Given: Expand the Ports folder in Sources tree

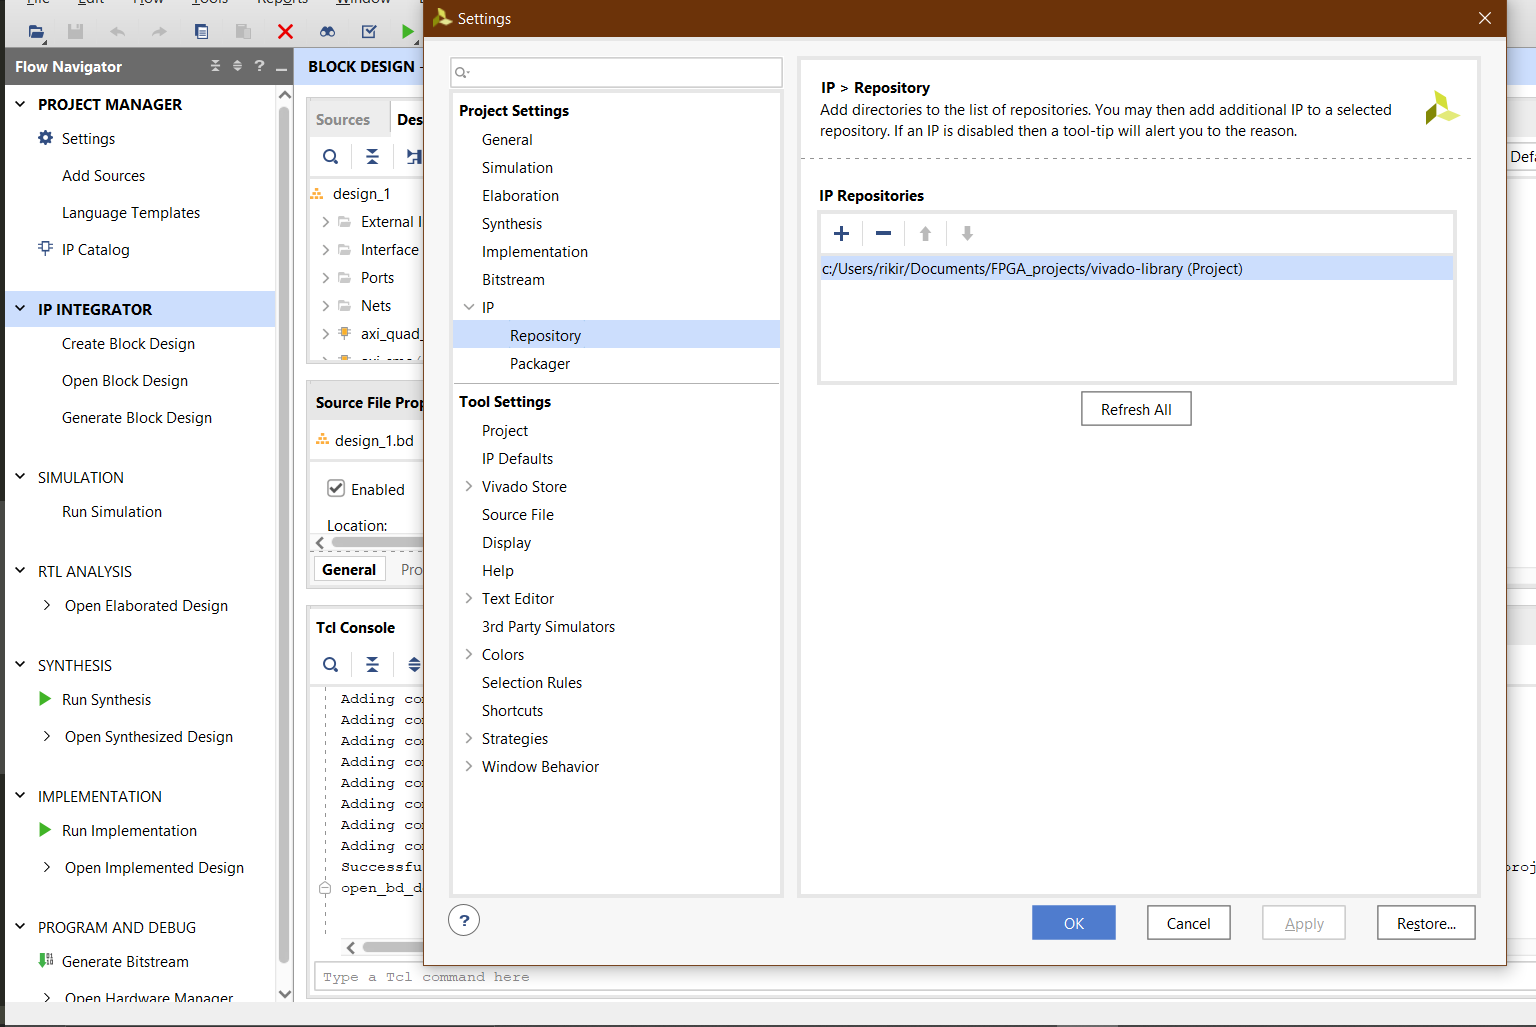Looking at the screenshot, I should 326,278.
